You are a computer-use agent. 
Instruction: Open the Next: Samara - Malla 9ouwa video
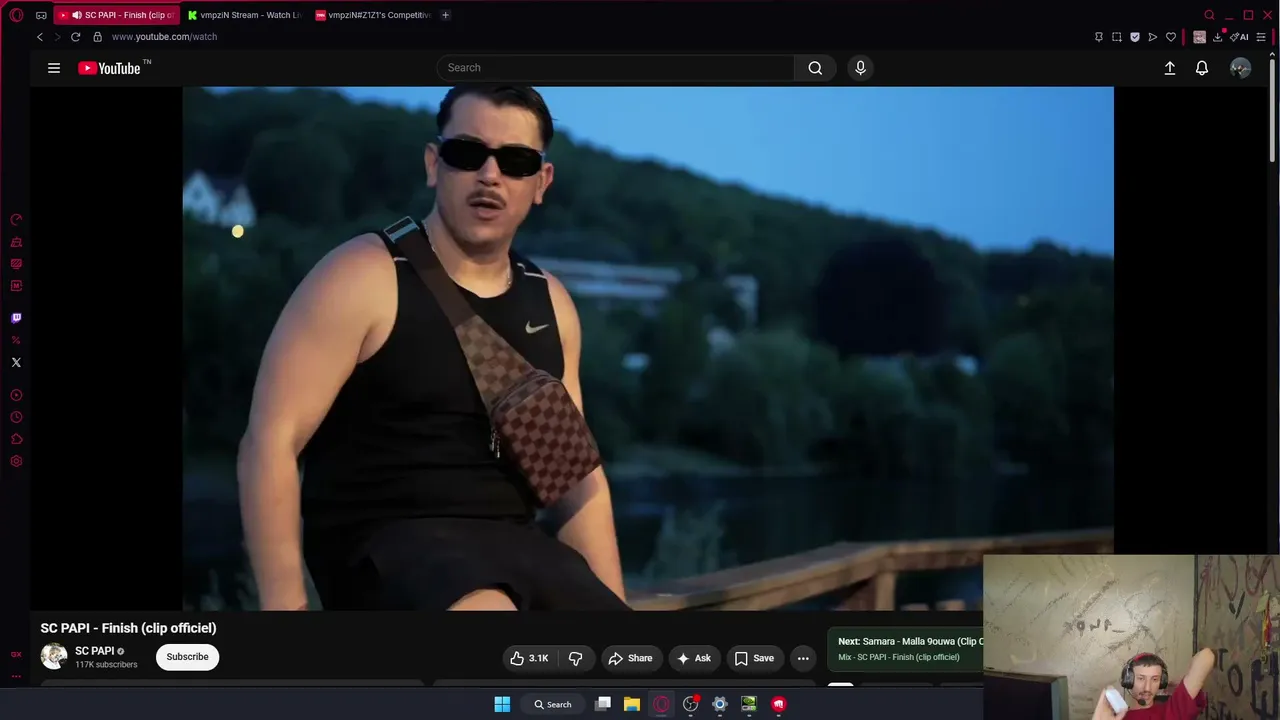[908, 648]
